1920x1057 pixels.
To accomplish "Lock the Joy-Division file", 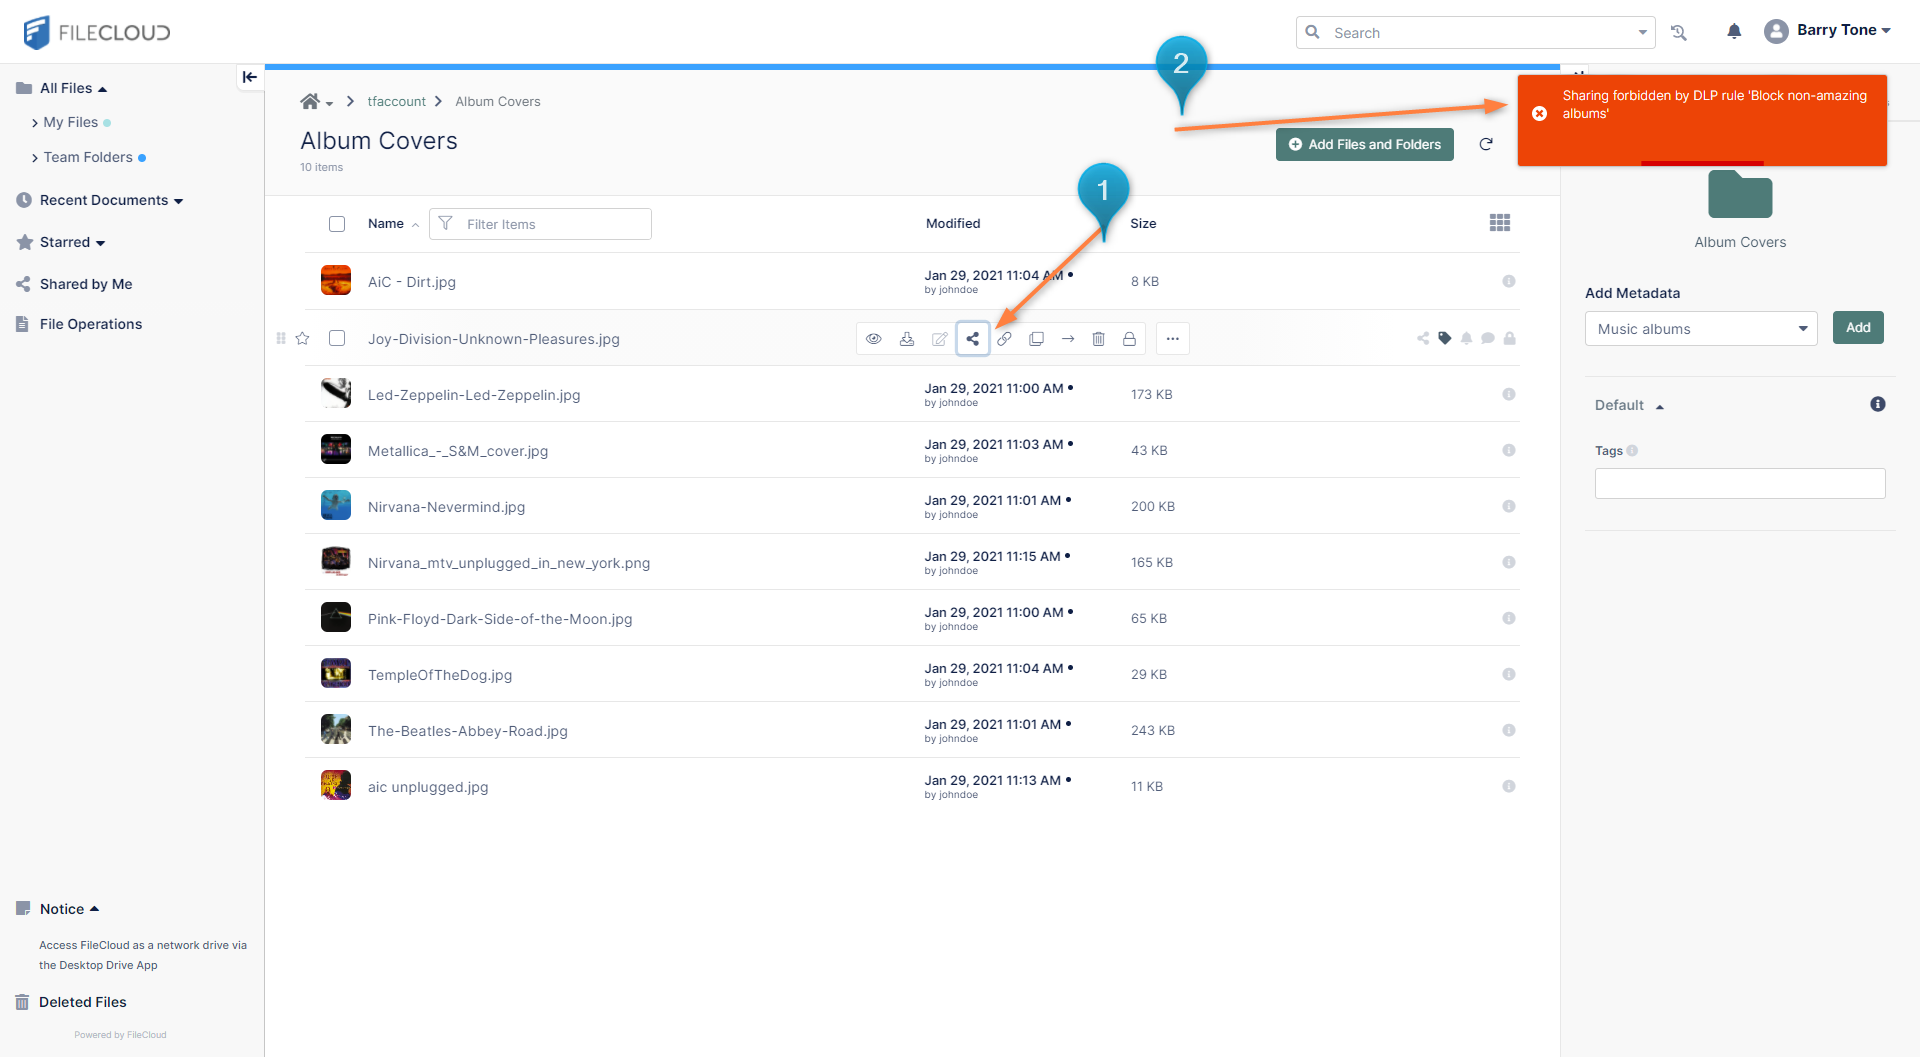I will [x=1129, y=339].
